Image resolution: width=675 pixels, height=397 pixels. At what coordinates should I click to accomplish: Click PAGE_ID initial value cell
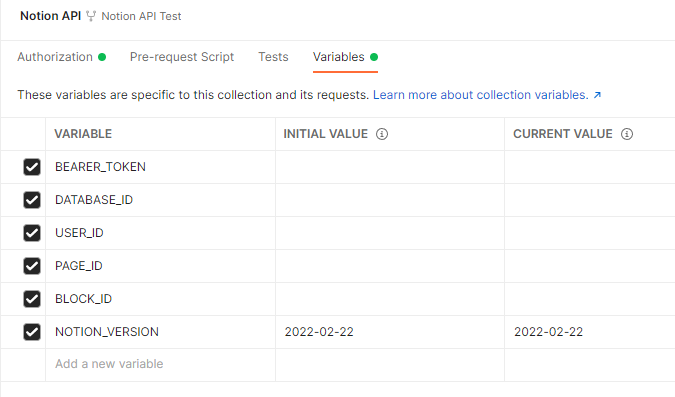pyautogui.click(x=390, y=266)
